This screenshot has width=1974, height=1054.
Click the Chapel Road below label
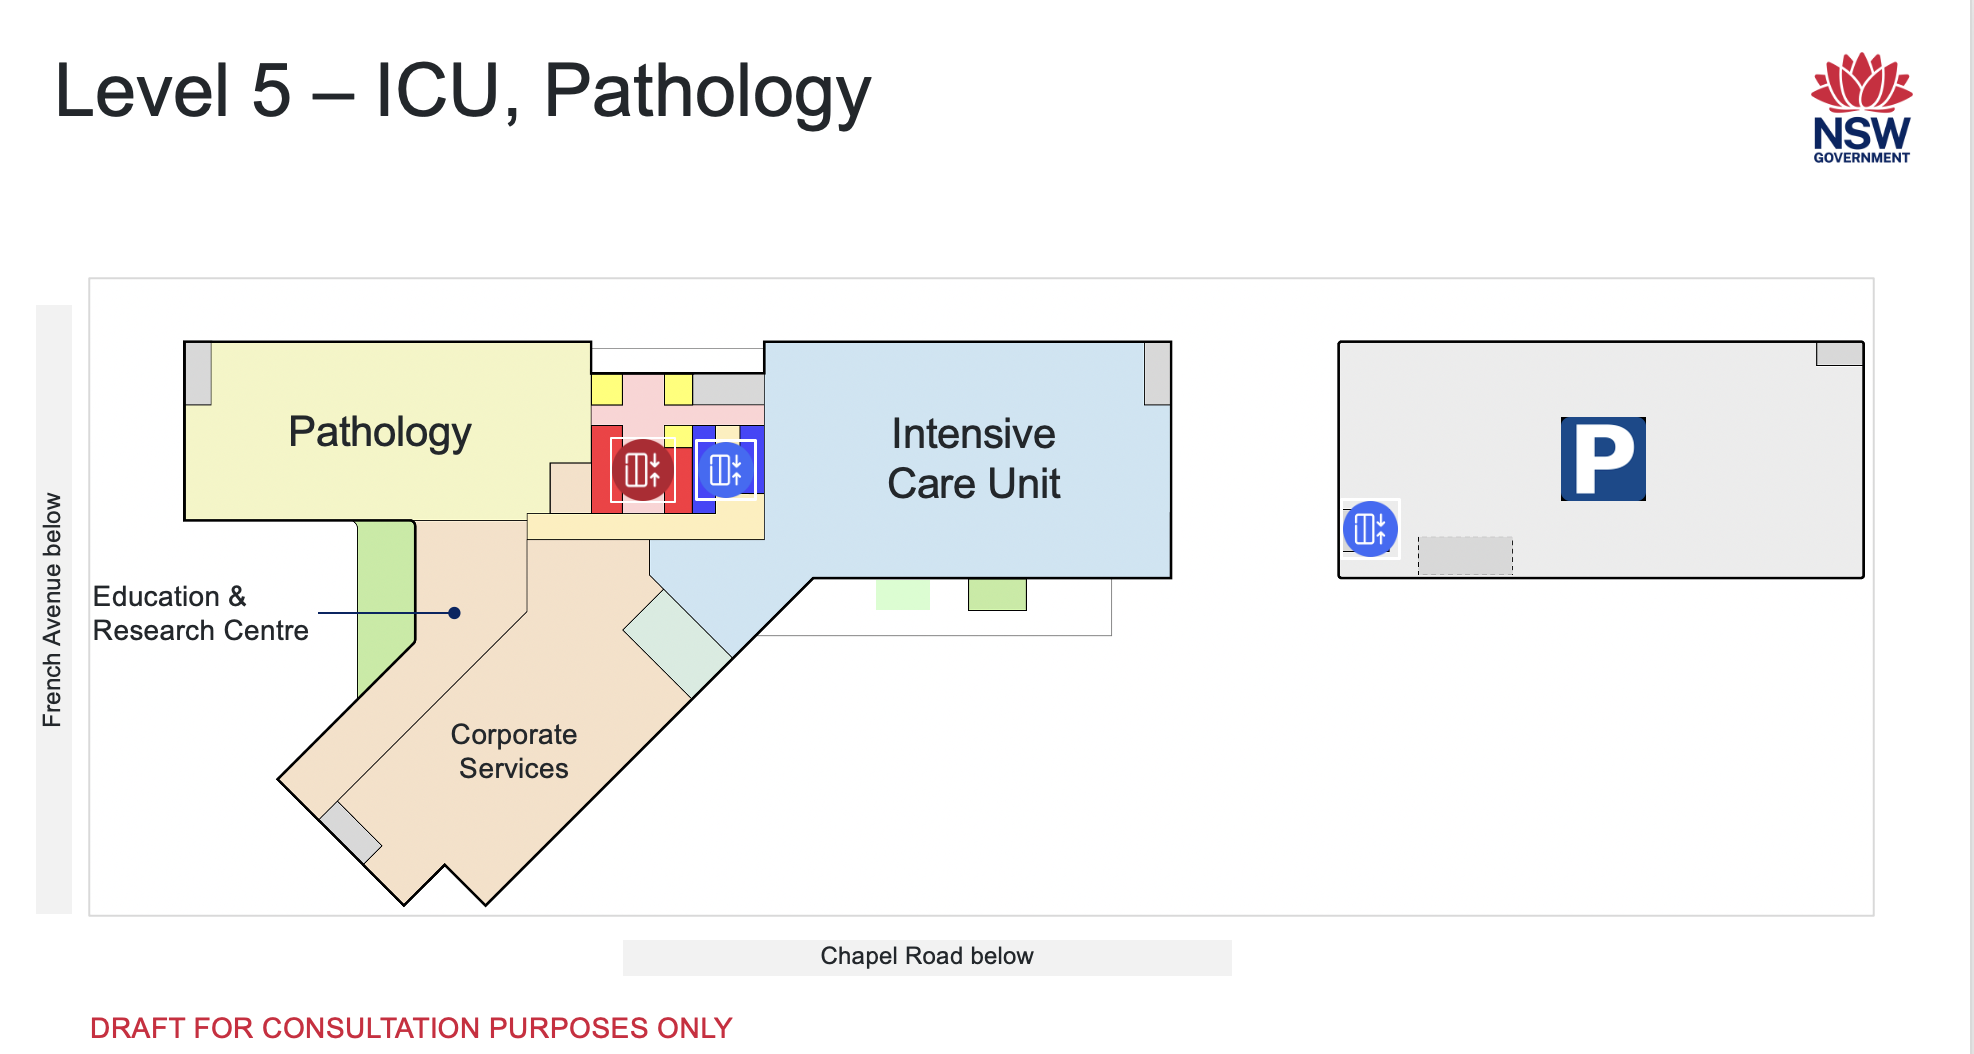926,956
